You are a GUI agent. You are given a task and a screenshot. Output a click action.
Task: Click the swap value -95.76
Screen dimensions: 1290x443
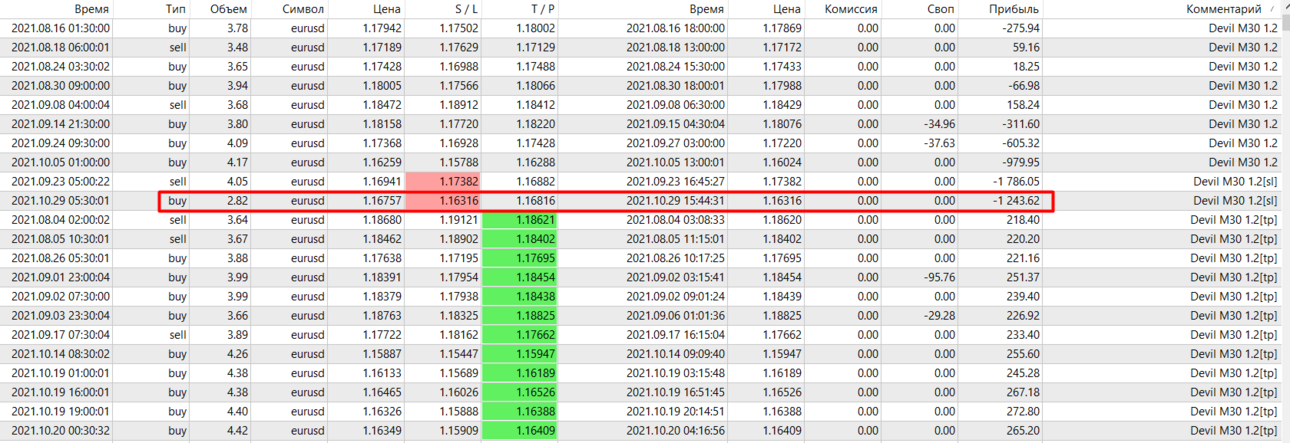click(937, 277)
